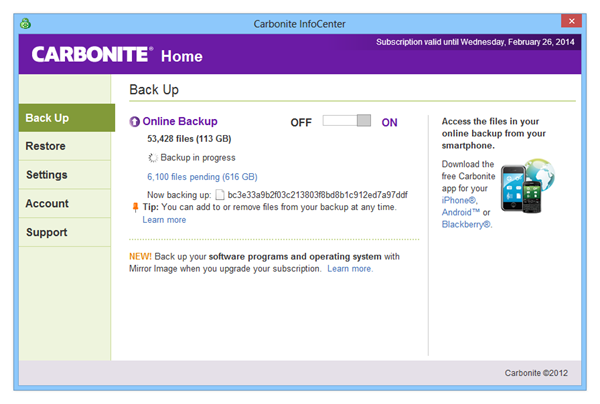Open the iPhone app link
600x404 pixels.
pyautogui.click(x=459, y=200)
